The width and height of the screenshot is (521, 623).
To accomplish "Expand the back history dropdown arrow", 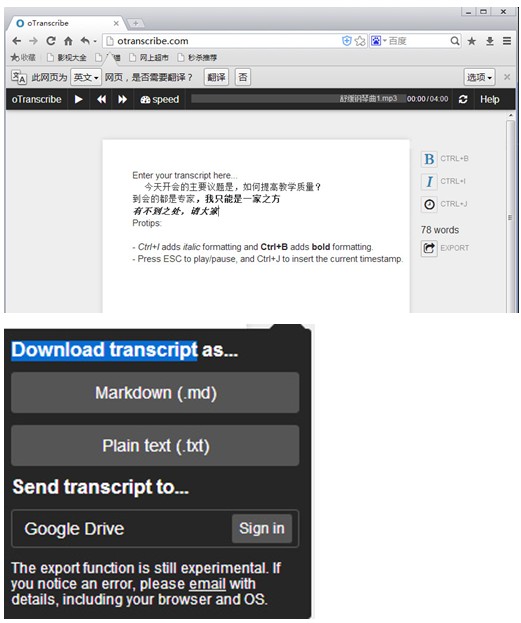I will tap(95, 41).
